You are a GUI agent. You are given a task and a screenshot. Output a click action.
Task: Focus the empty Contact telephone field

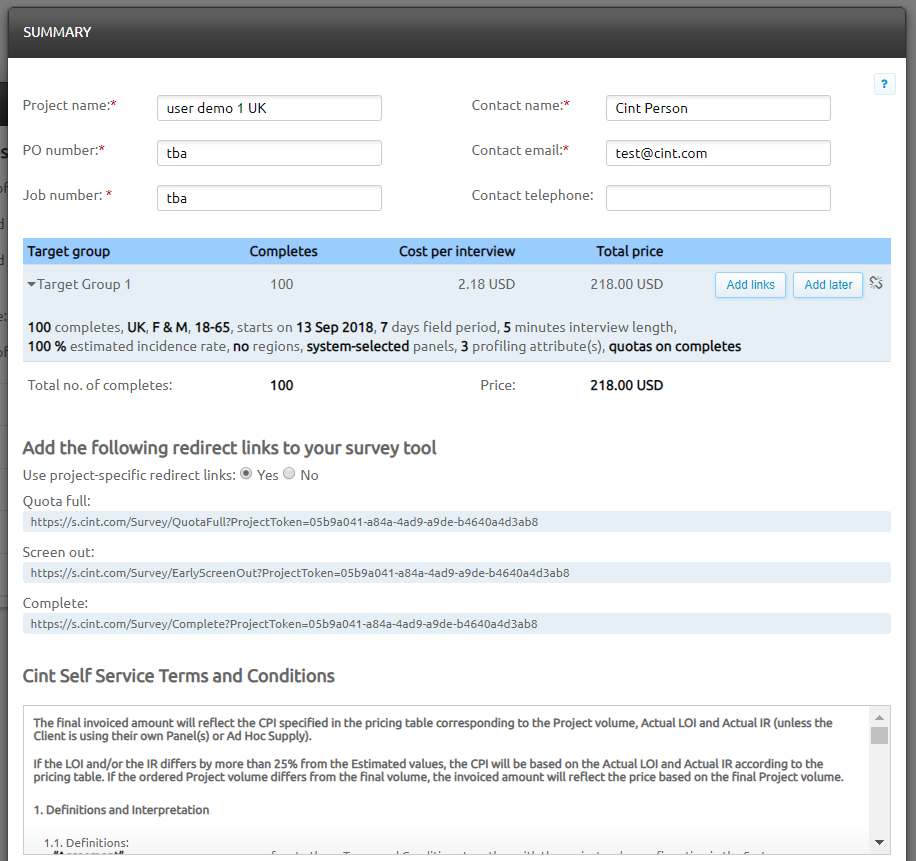[x=717, y=198]
